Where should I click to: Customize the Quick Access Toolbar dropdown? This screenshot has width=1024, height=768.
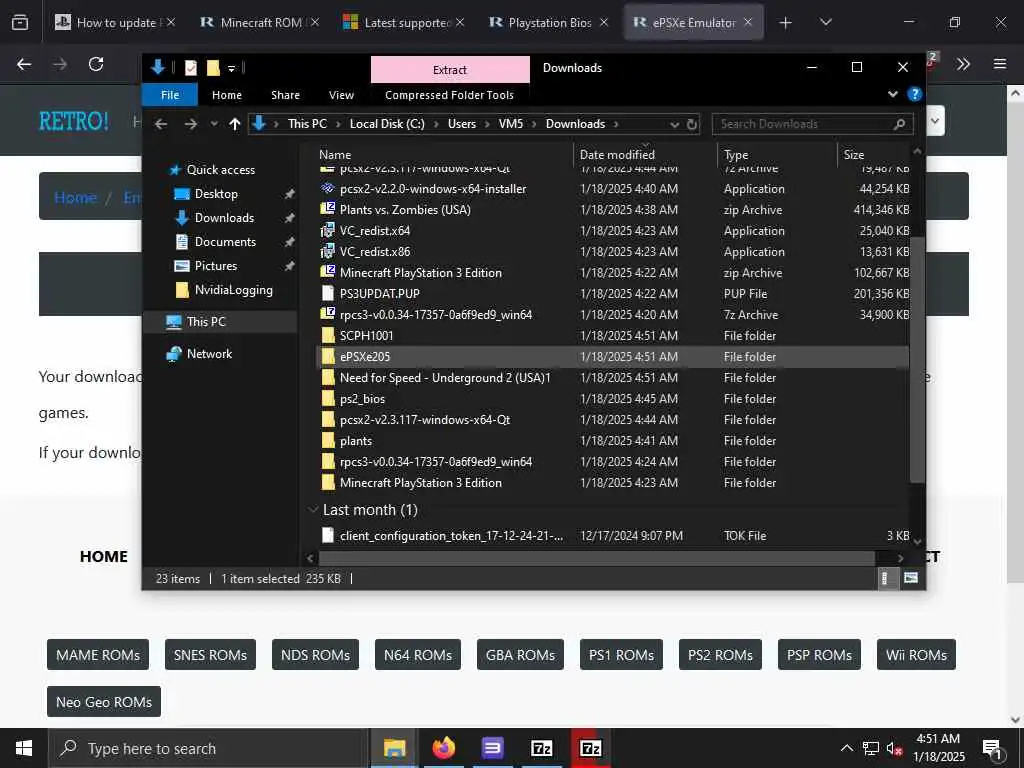coord(231,68)
